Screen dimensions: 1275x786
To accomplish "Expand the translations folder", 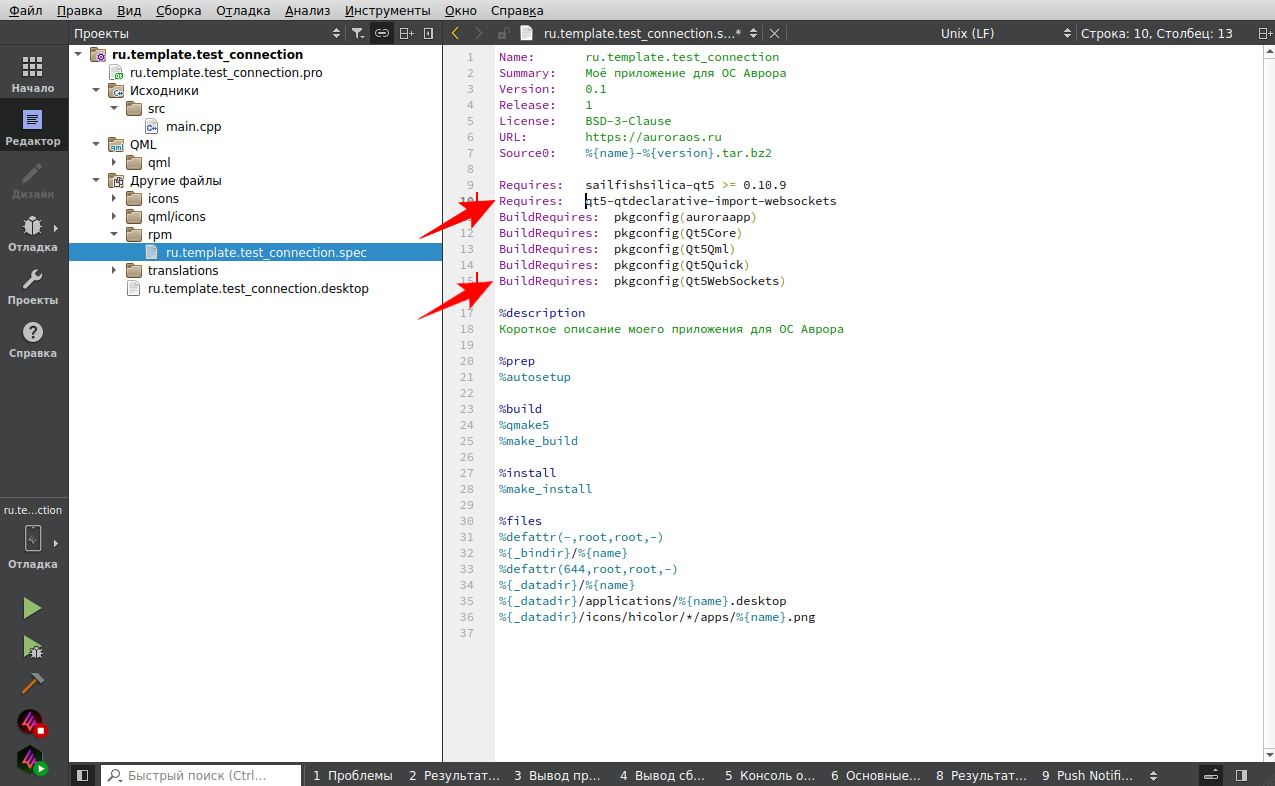I will click(x=114, y=271).
